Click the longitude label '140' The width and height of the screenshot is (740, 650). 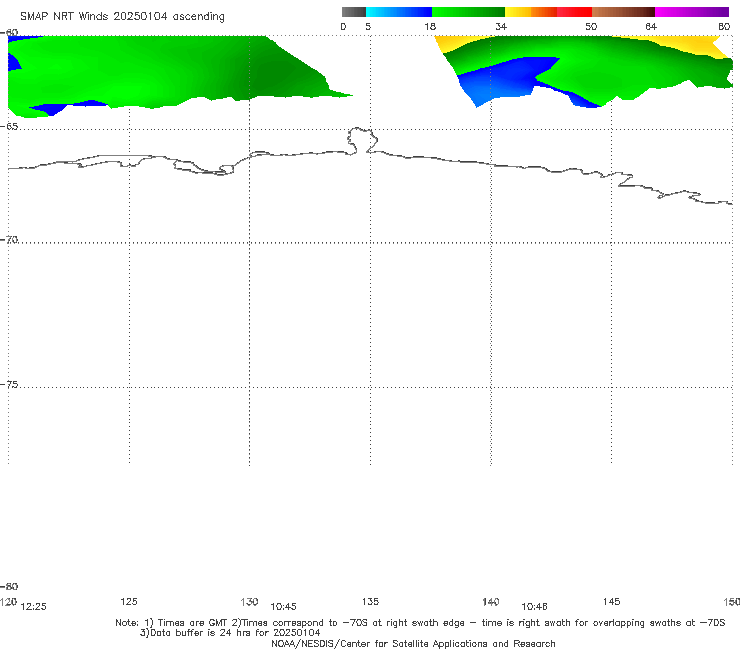pyautogui.click(x=491, y=601)
